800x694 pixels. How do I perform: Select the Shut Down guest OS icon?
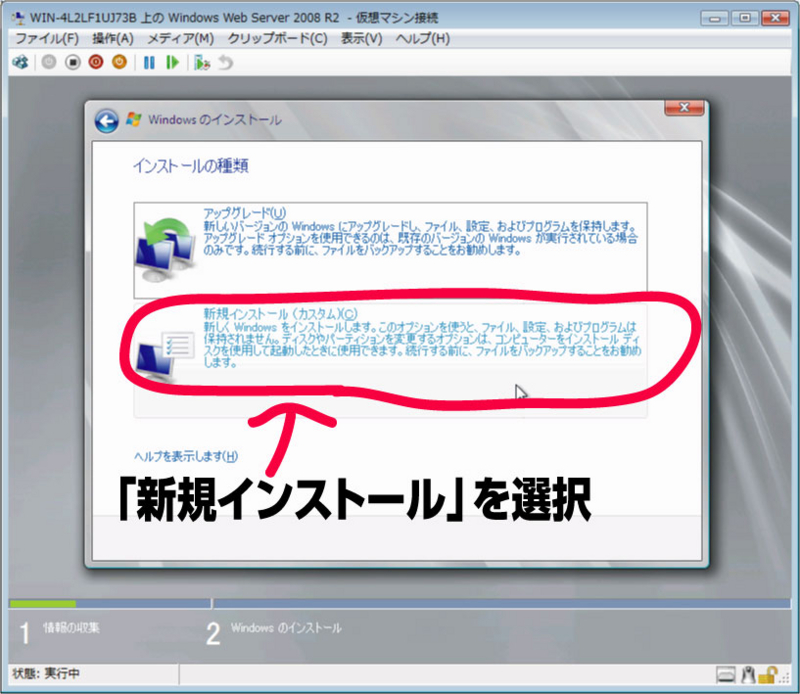point(94,62)
